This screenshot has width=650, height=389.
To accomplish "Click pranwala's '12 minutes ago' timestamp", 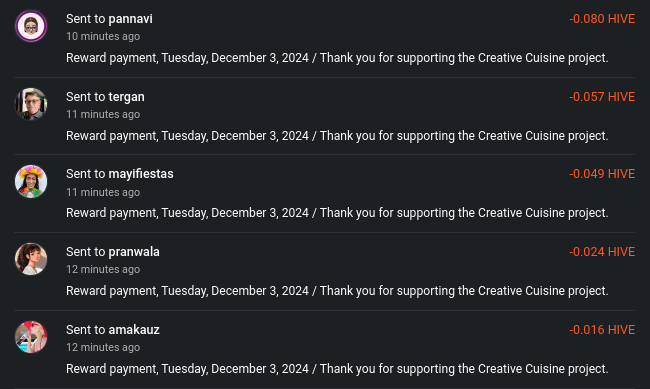I will (103, 270).
